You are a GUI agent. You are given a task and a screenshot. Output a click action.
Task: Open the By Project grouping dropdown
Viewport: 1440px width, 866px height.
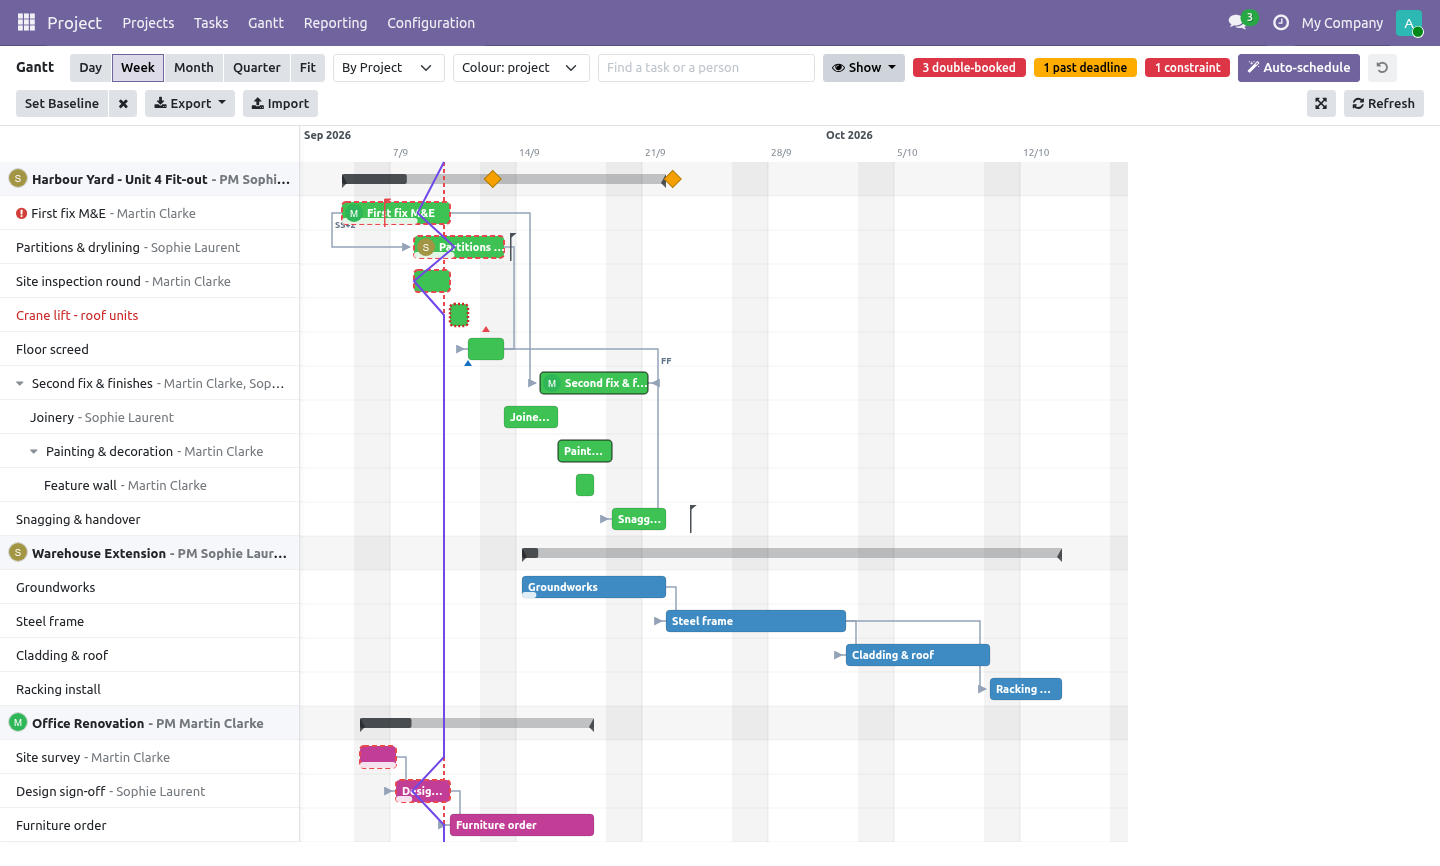pos(388,67)
